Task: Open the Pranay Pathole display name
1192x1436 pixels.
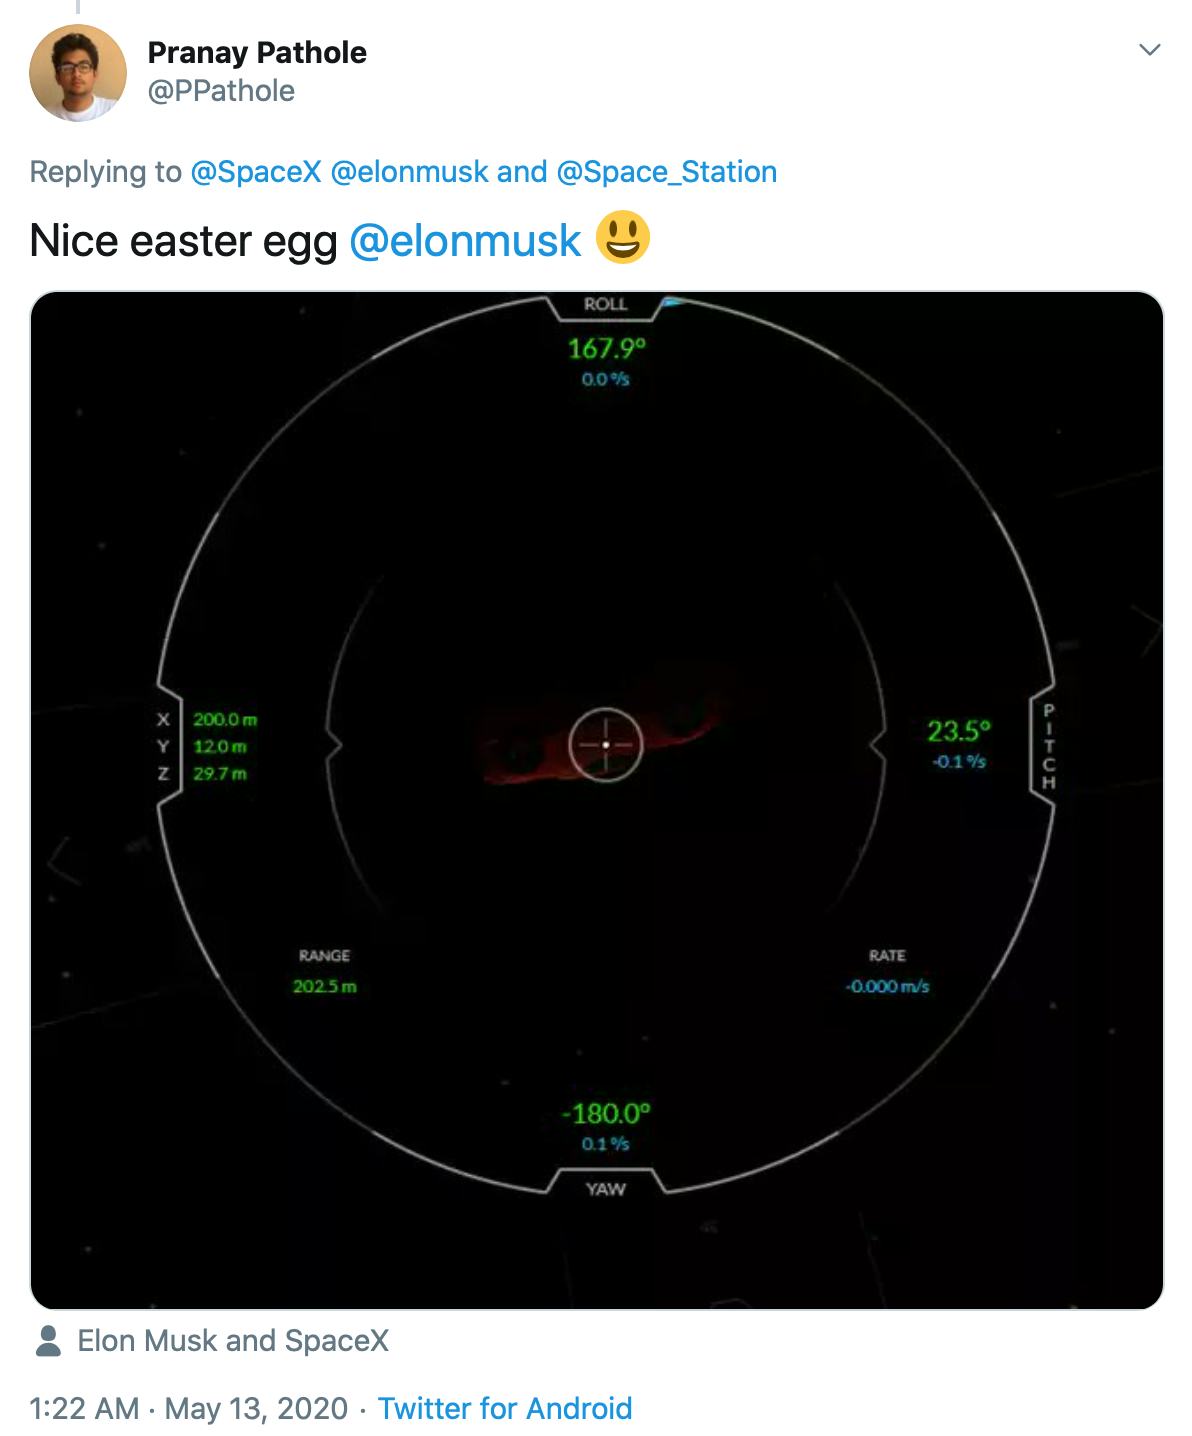Action: [257, 52]
